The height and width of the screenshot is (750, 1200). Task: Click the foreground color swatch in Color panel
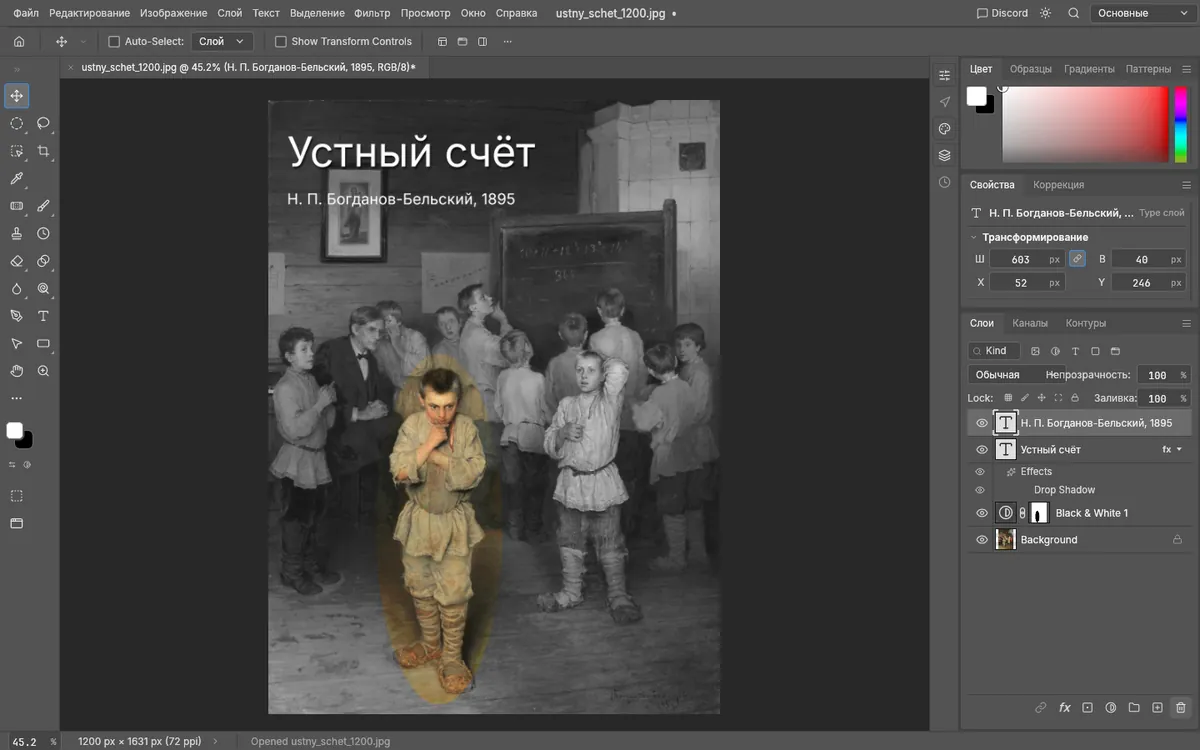point(976,96)
